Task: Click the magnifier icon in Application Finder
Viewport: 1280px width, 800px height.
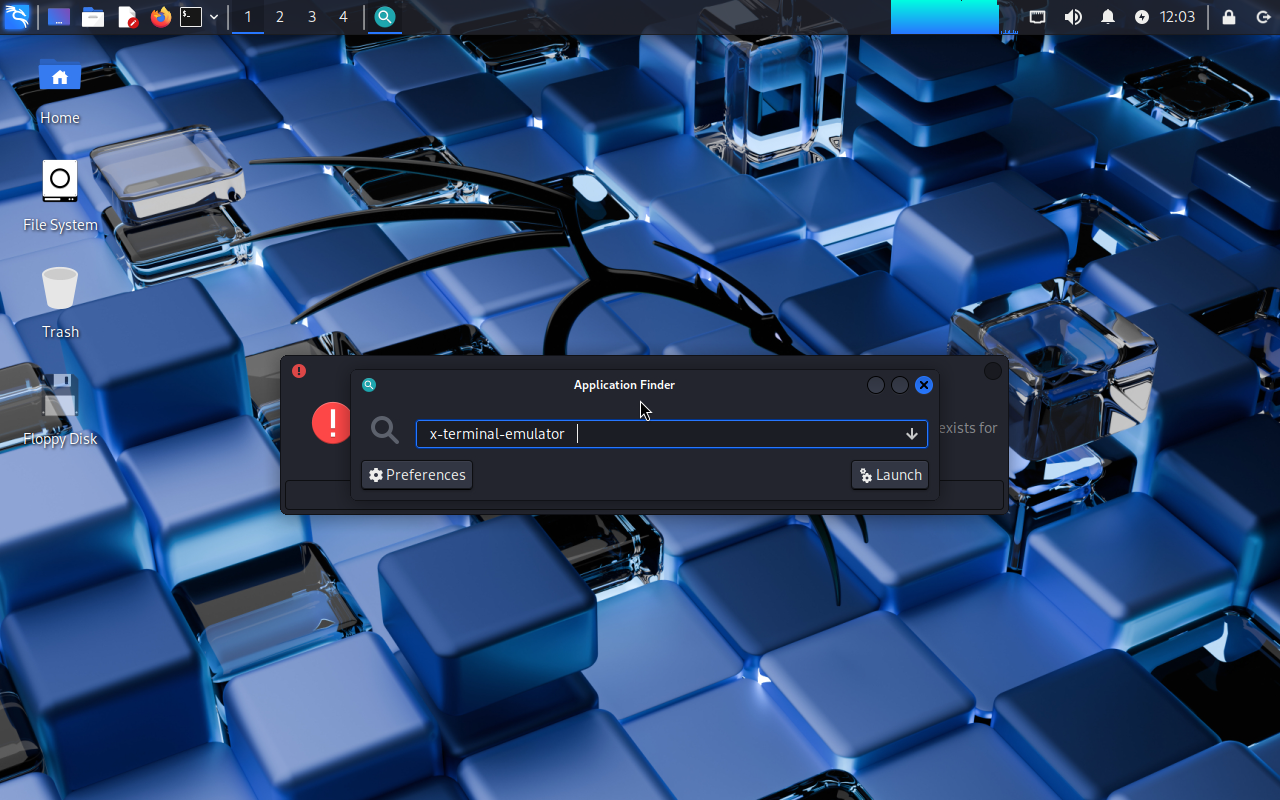Action: [x=385, y=430]
